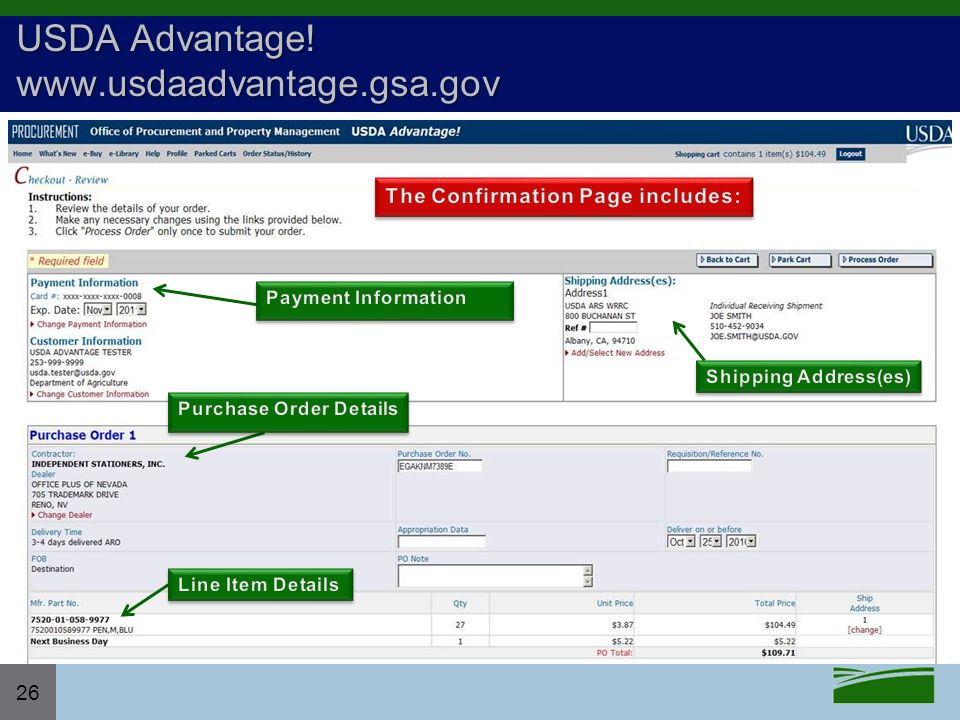
Task: Go to e-Buy menu item
Action: [x=92, y=154]
